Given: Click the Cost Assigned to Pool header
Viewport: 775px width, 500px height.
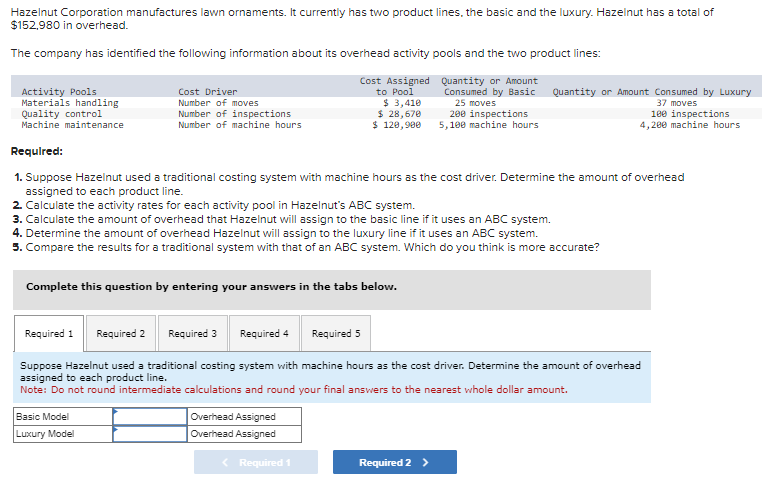Looking at the screenshot, I should pos(394,86).
